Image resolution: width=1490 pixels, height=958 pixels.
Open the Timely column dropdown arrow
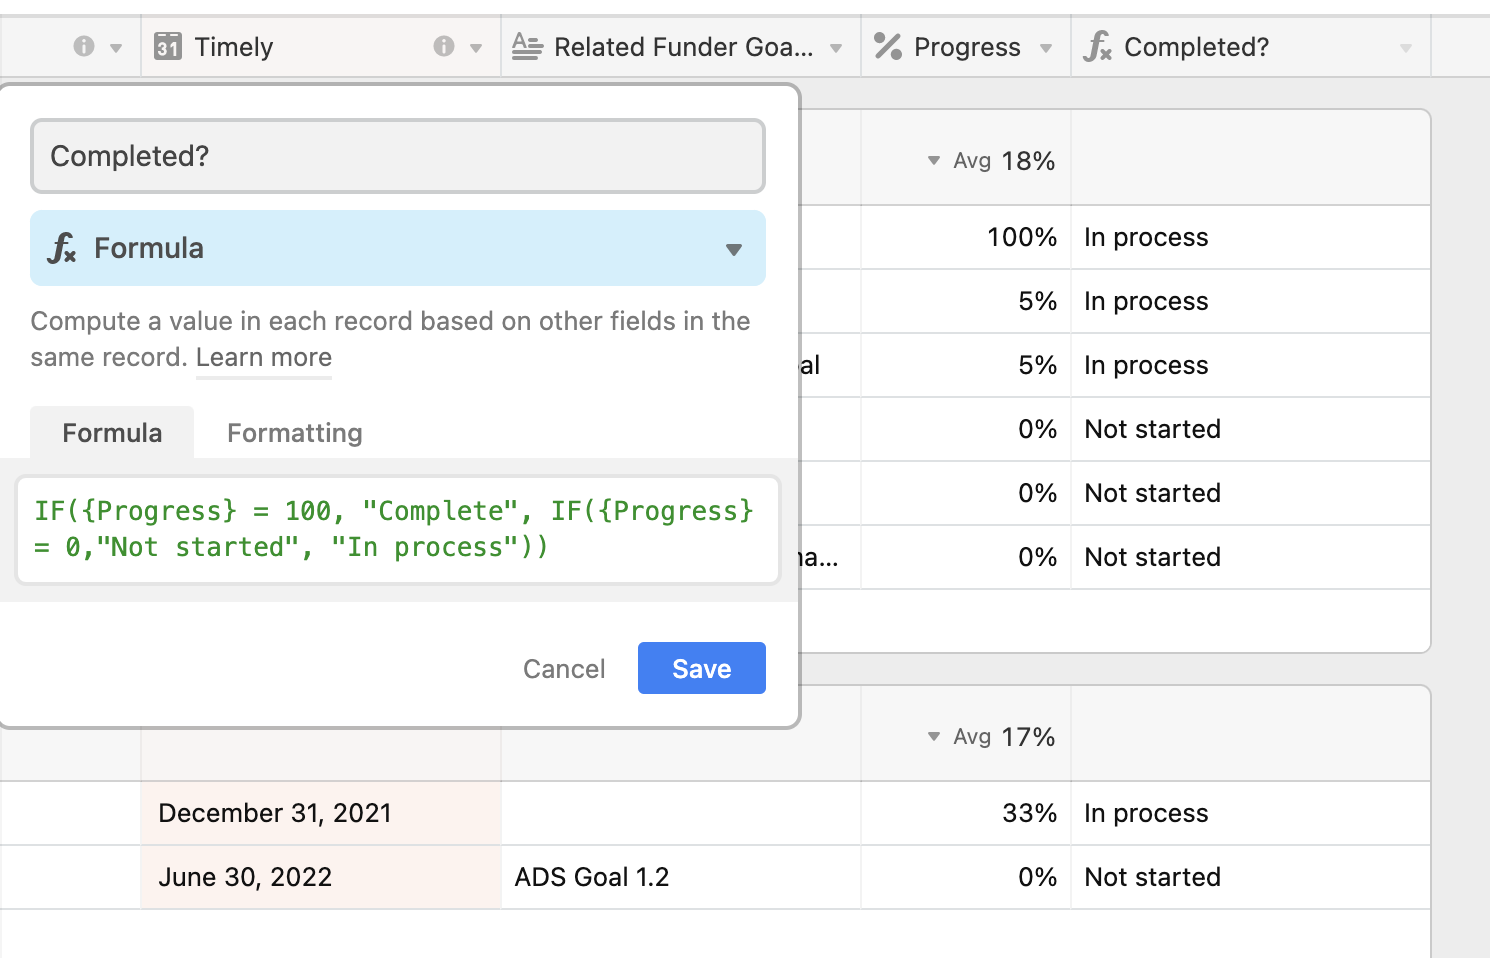(476, 48)
